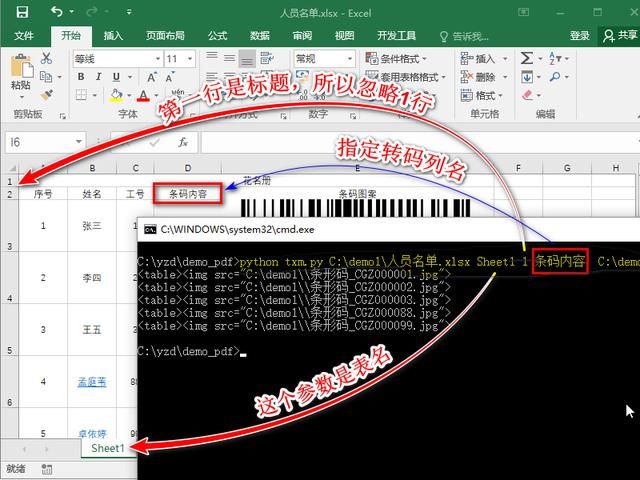This screenshot has height=480, width=640.
Task: Click the Copy icon
Action: pos(46,76)
